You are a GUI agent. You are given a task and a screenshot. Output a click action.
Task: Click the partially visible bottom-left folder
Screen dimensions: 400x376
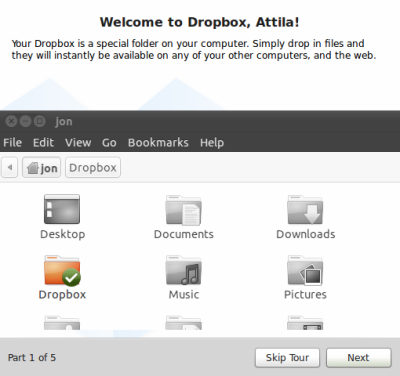(62, 323)
